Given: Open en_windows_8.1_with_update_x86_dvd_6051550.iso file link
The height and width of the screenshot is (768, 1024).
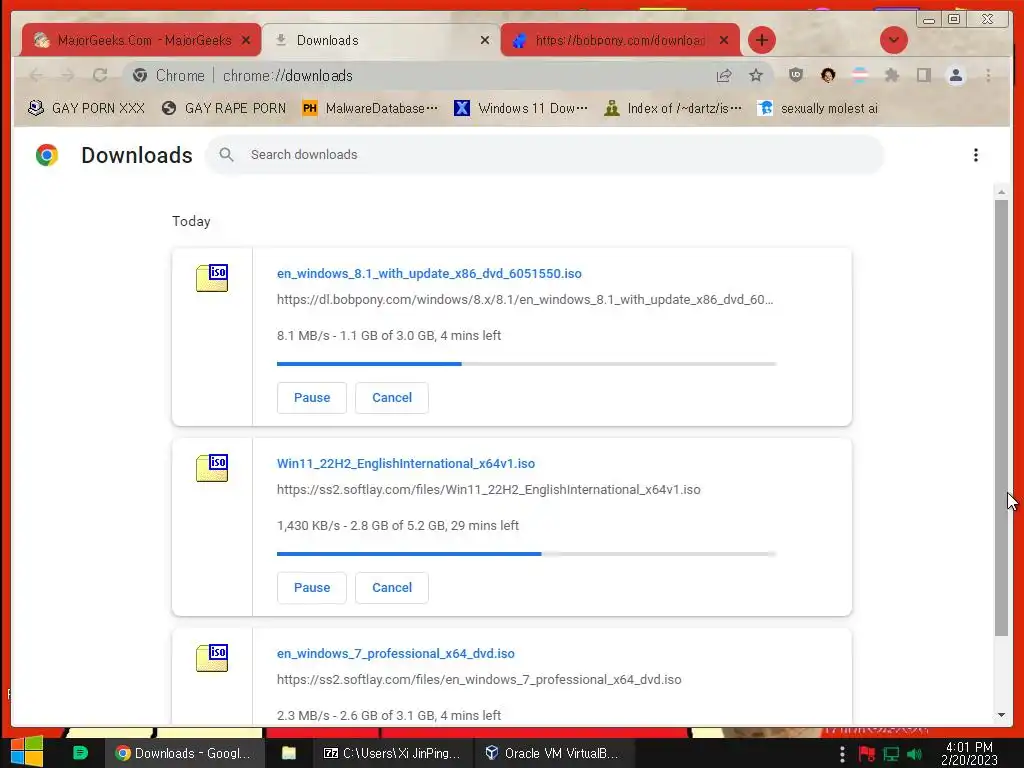Looking at the screenshot, I should (429, 274).
